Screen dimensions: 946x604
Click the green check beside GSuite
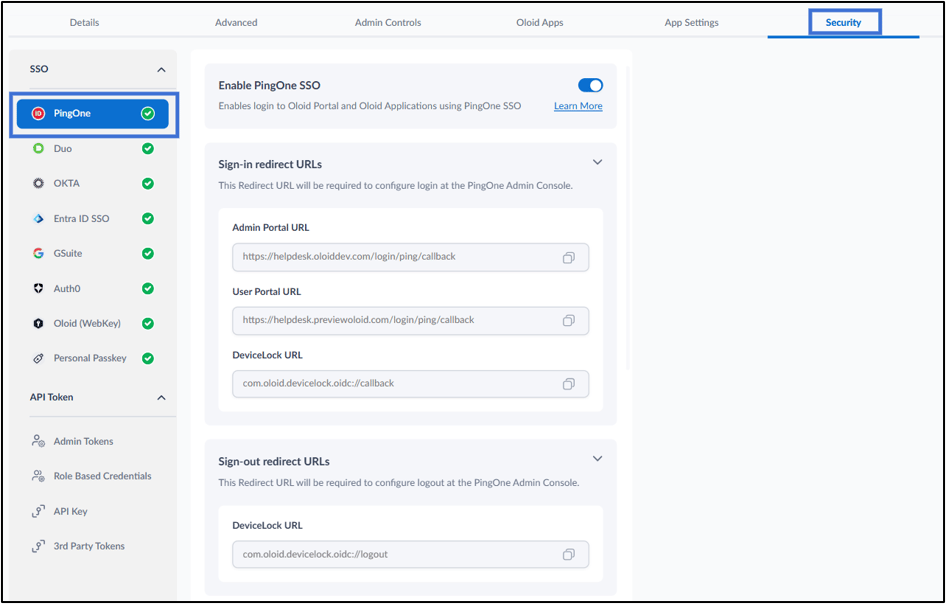click(148, 253)
